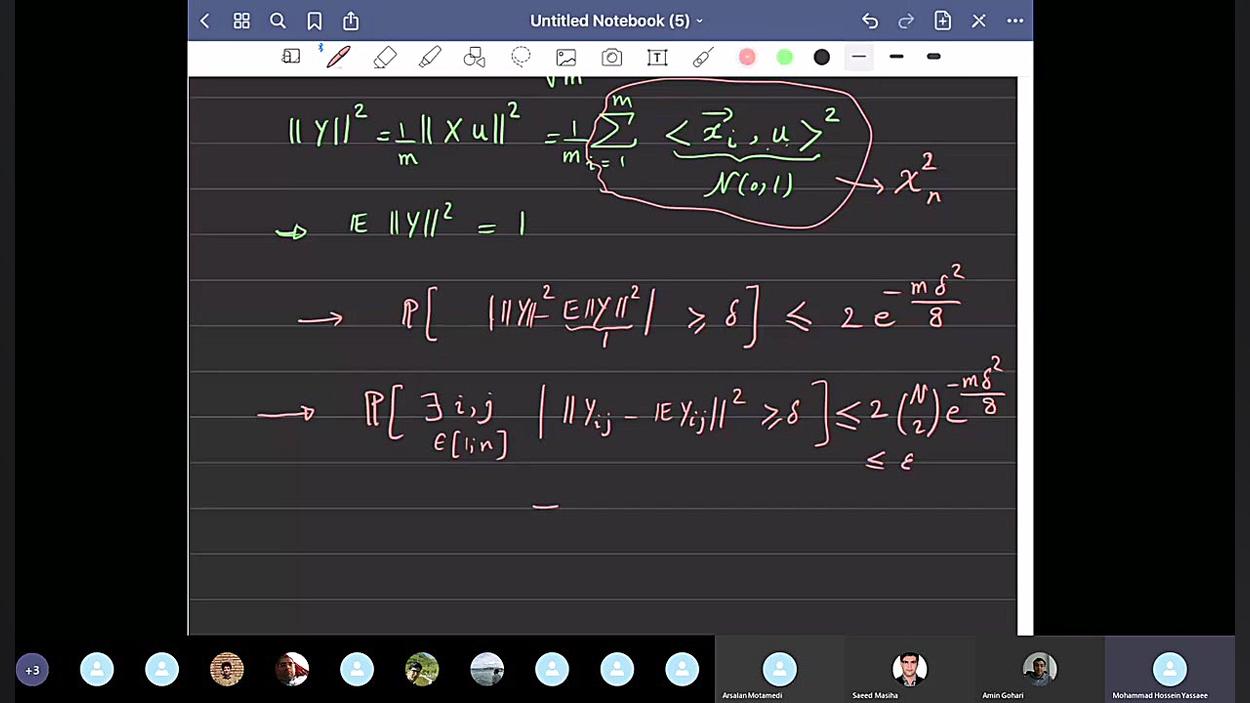Activate the lasso selection tool
Screen dimensions: 1250x703
point(520,57)
